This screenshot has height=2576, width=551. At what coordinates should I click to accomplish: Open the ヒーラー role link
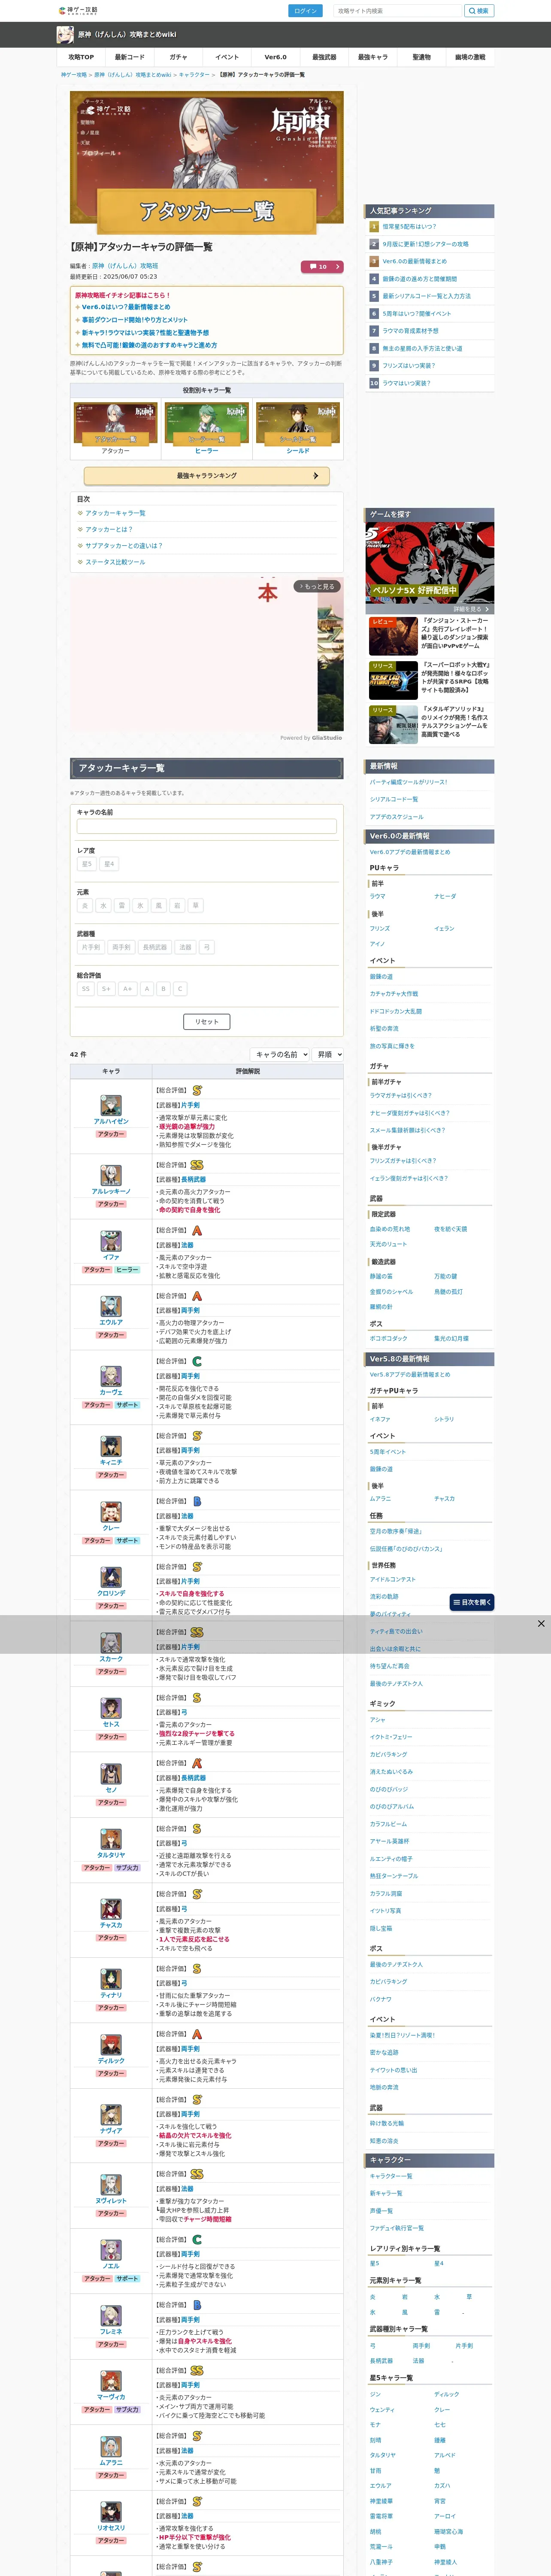[207, 451]
